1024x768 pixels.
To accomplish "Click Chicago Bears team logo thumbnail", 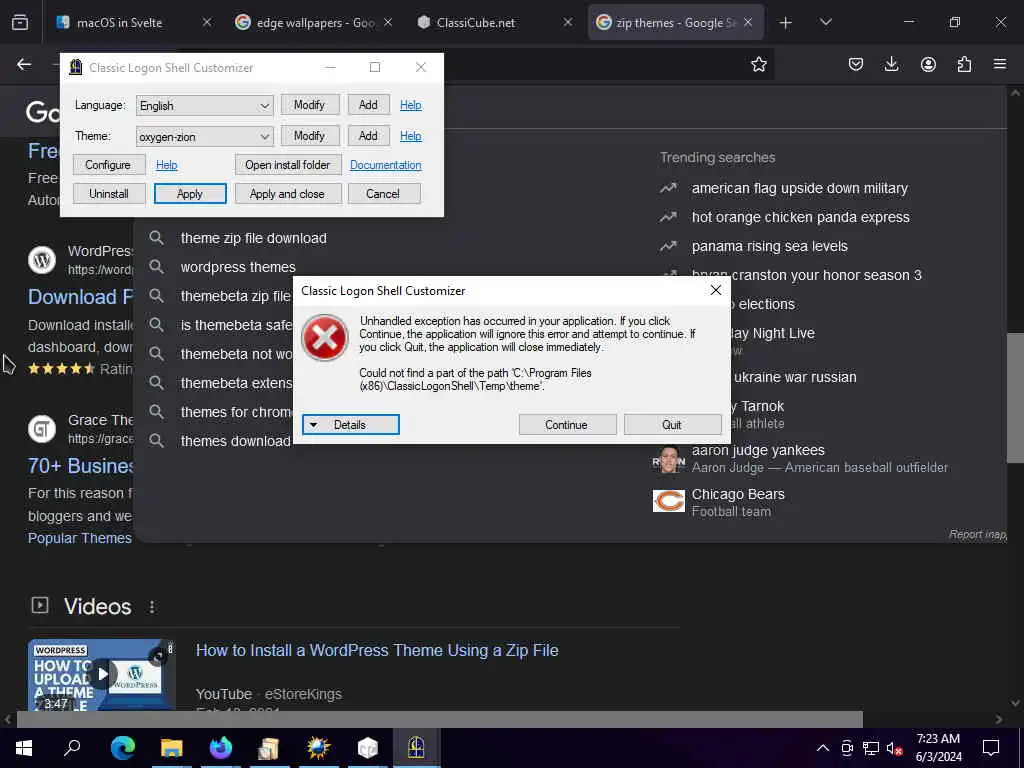I will click(669, 502).
